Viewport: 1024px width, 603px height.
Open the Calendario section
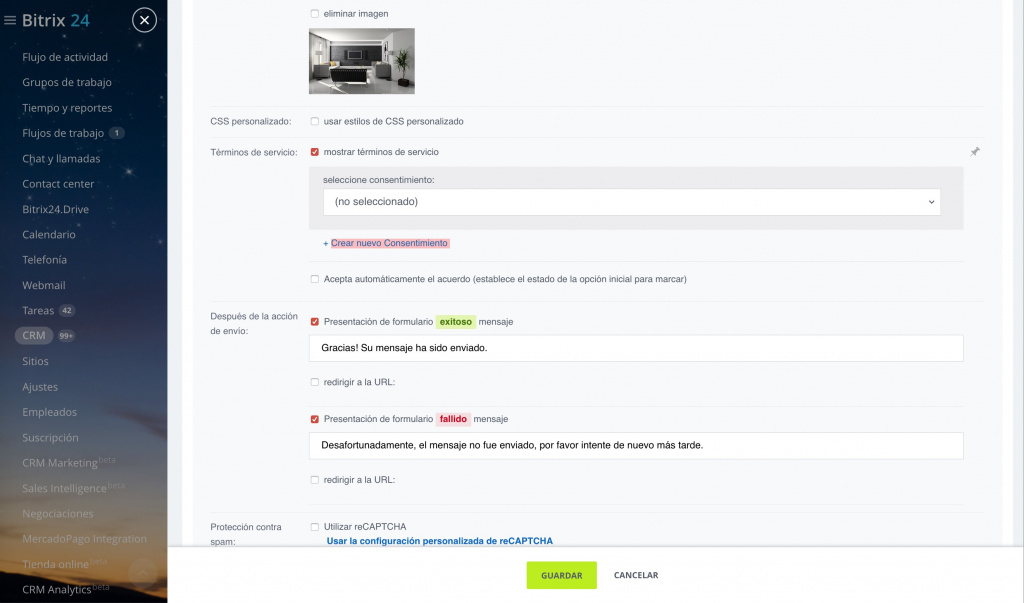pos(49,235)
